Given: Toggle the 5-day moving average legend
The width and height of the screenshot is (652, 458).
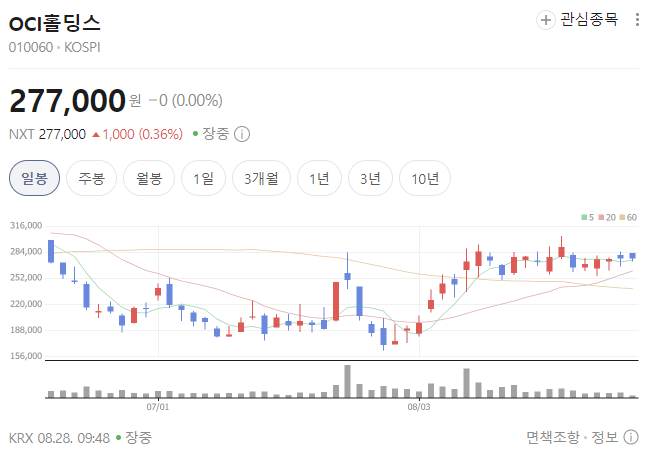Looking at the screenshot, I should pos(588,217).
